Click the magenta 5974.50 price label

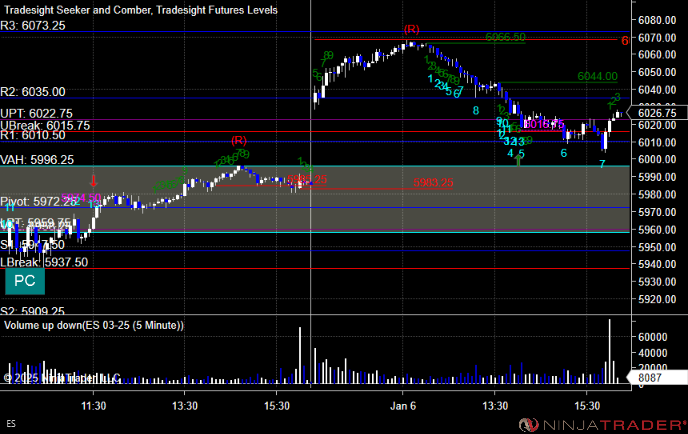coord(81,198)
